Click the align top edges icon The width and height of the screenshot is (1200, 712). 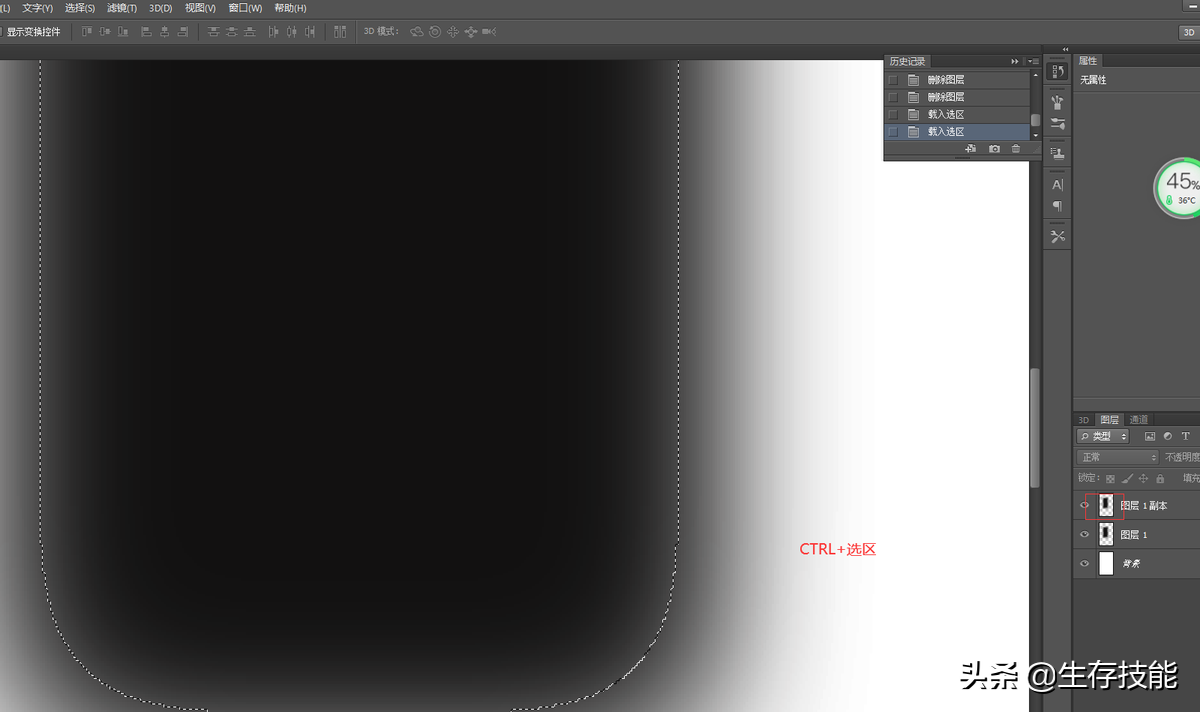[86, 32]
